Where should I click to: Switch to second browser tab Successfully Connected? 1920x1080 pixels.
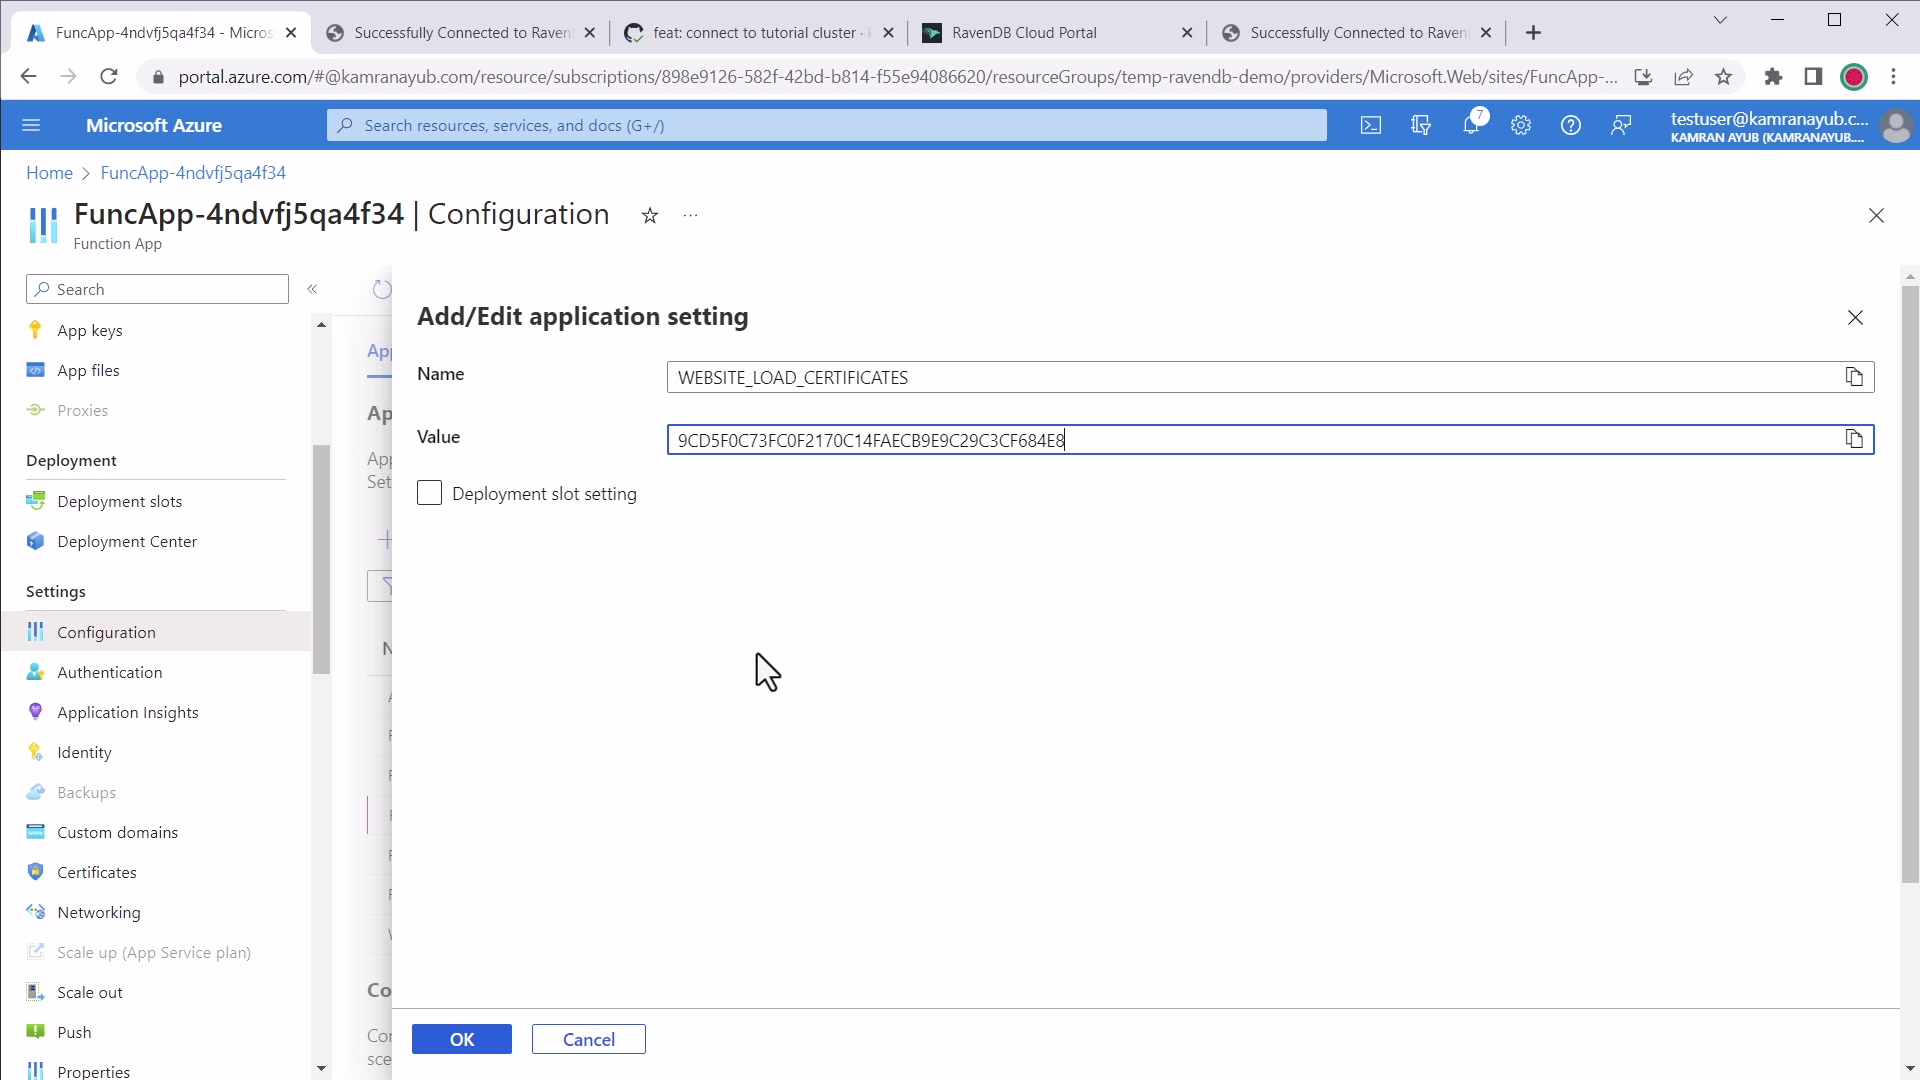click(x=461, y=33)
